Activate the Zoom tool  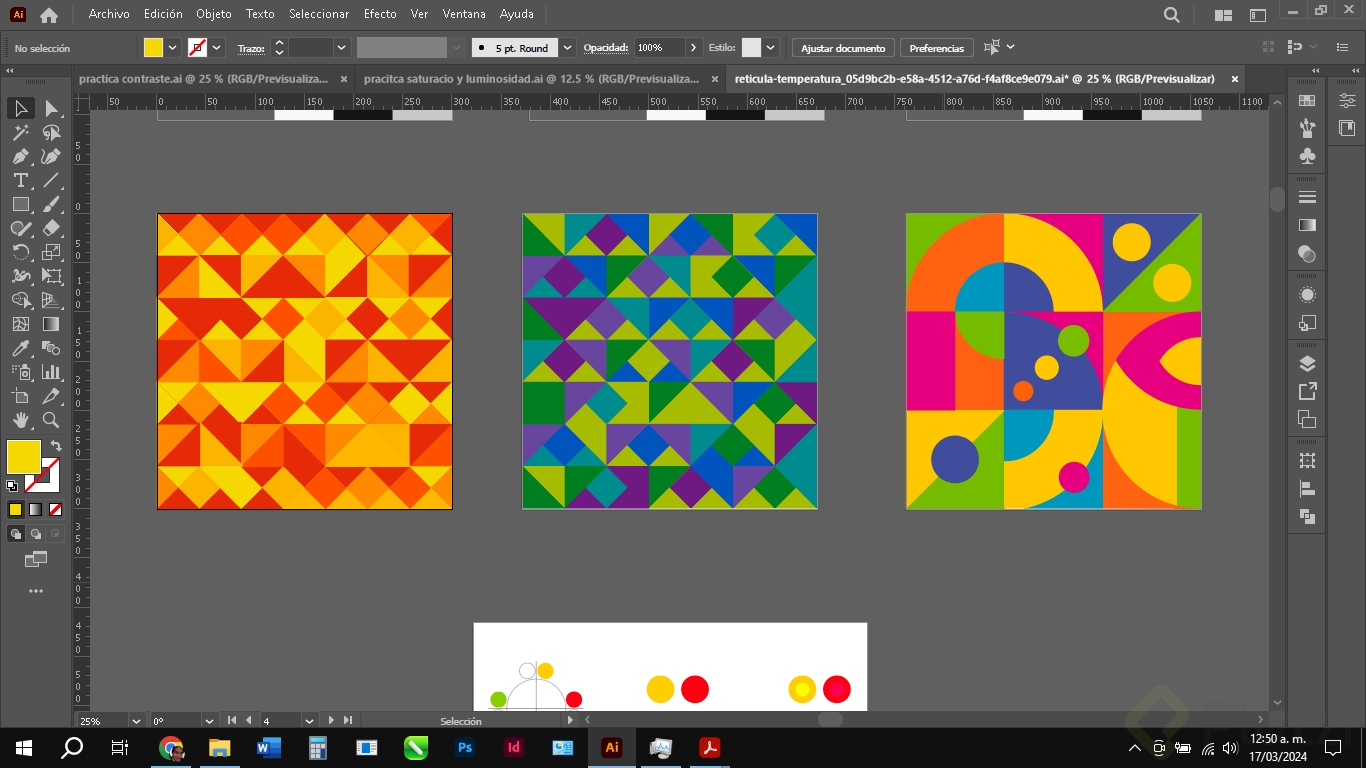[51, 420]
